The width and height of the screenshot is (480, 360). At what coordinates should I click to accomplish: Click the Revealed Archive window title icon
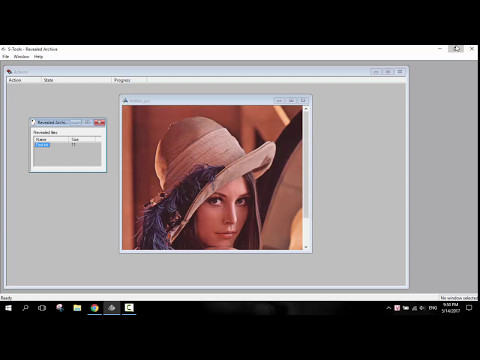(33, 122)
